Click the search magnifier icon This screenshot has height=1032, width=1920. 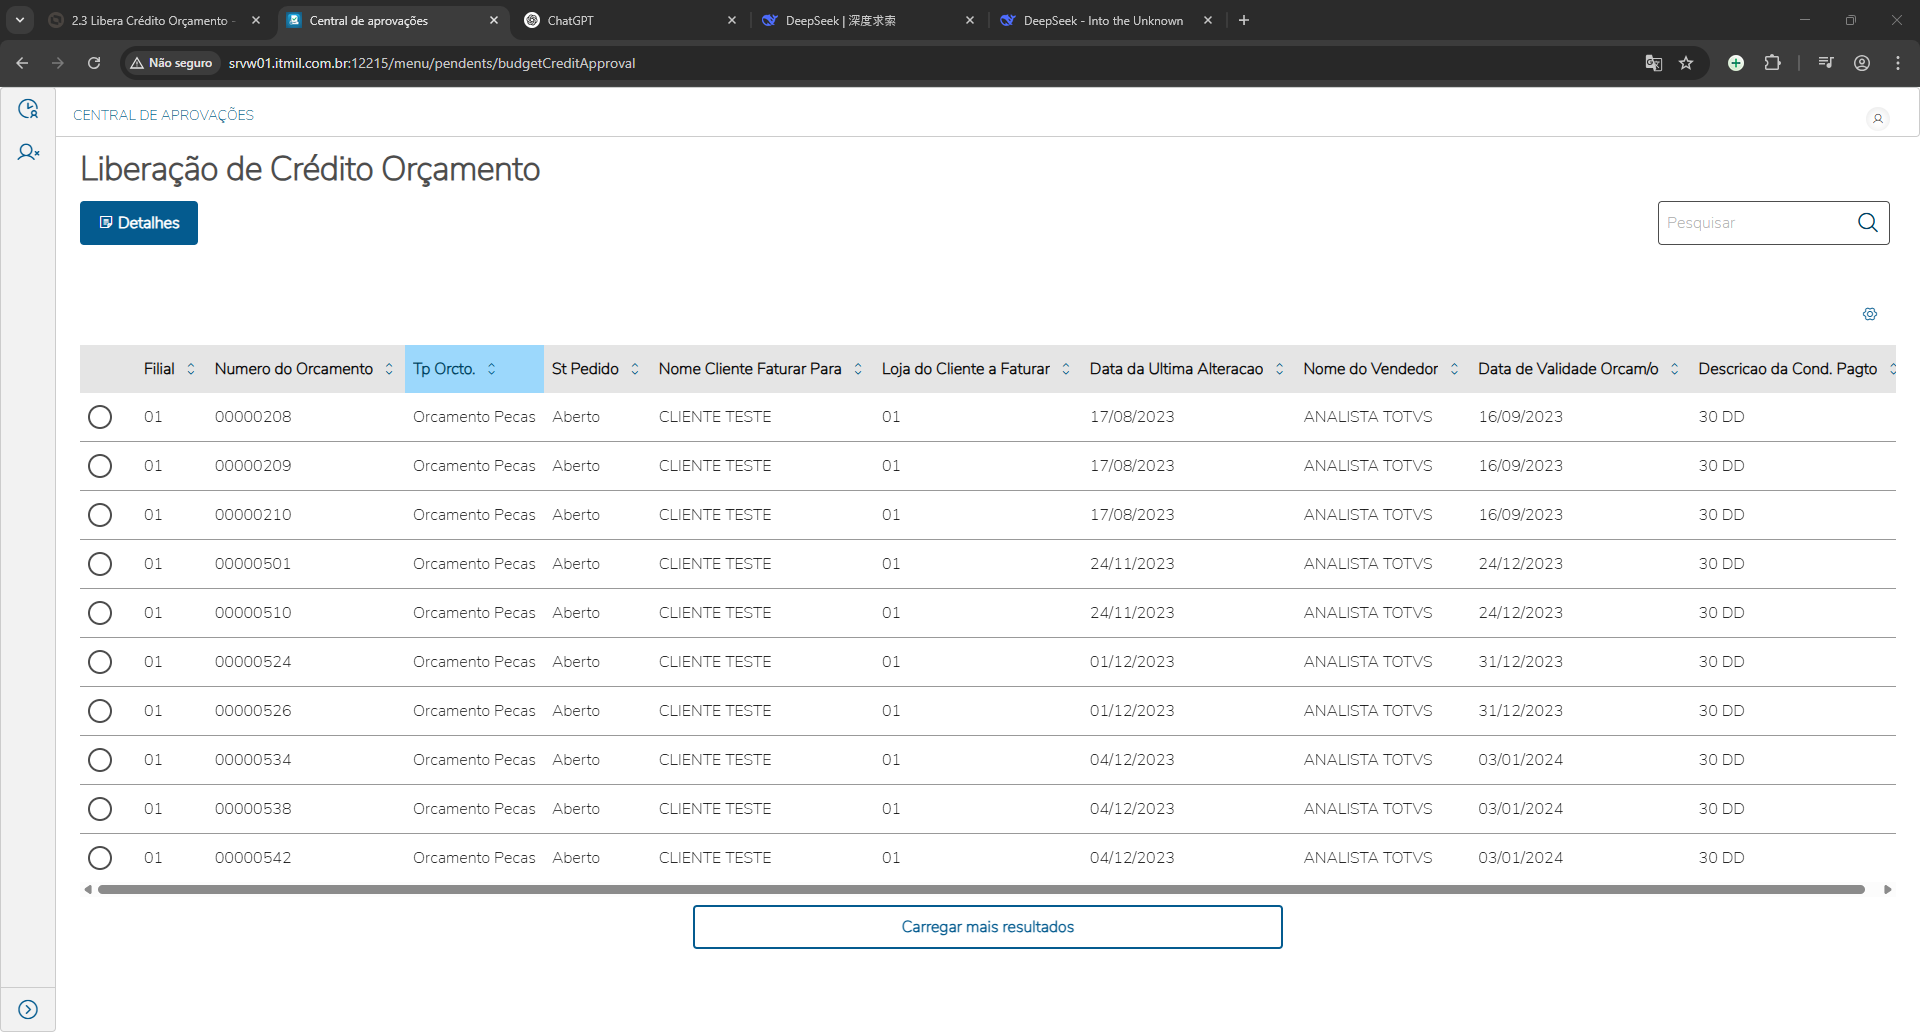(1867, 223)
